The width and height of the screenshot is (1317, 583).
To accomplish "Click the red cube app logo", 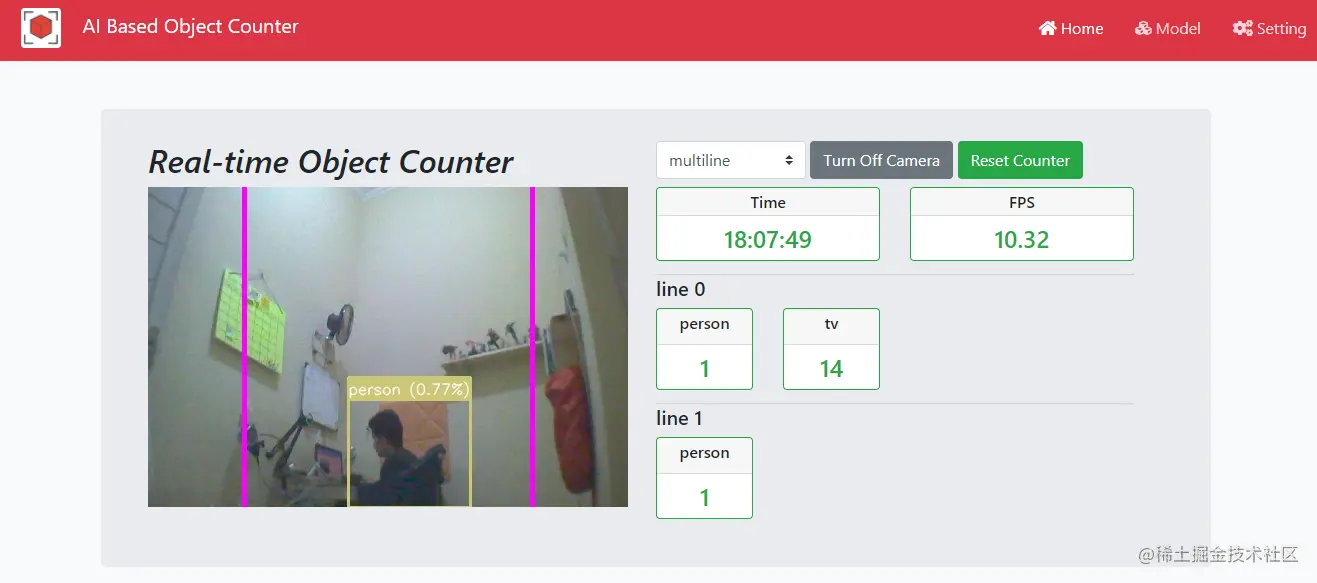I will [41, 28].
